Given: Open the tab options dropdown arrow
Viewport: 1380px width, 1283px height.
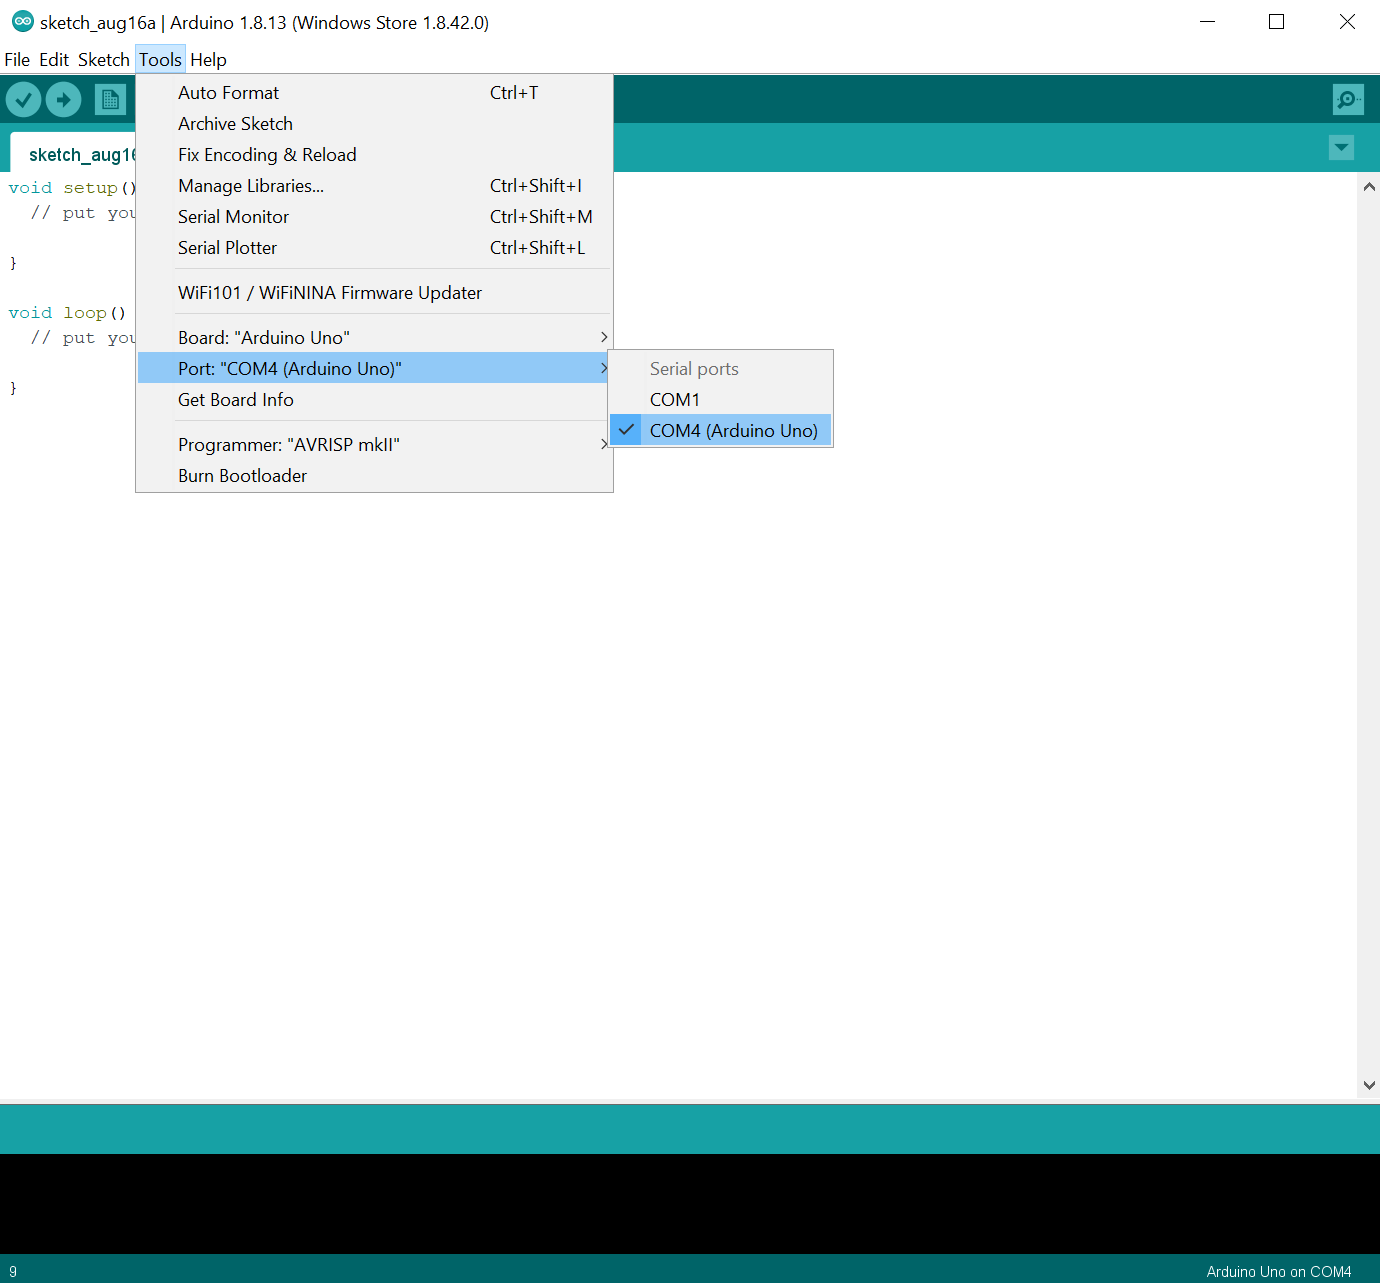Looking at the screenshot, I should (1341, 148).
